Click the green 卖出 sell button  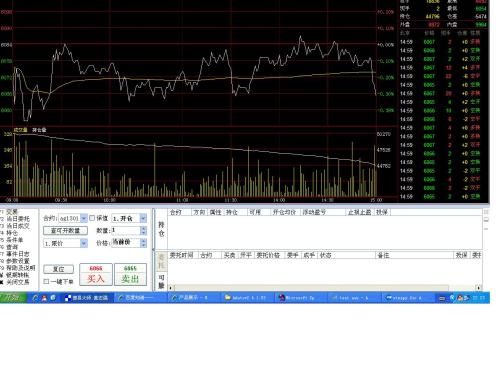click(x=130, y=275)
